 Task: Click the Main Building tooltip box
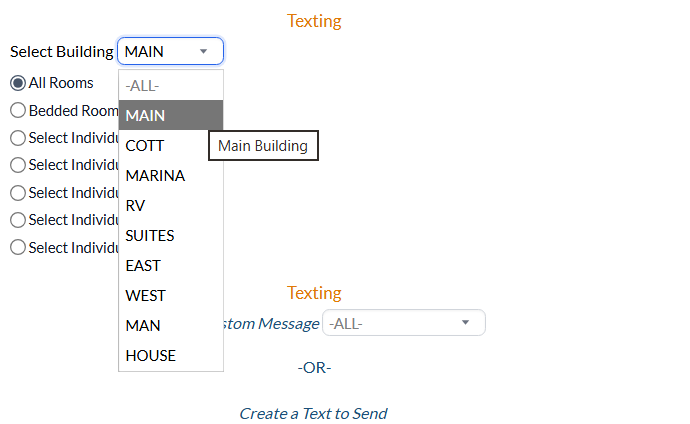(263, 146)
